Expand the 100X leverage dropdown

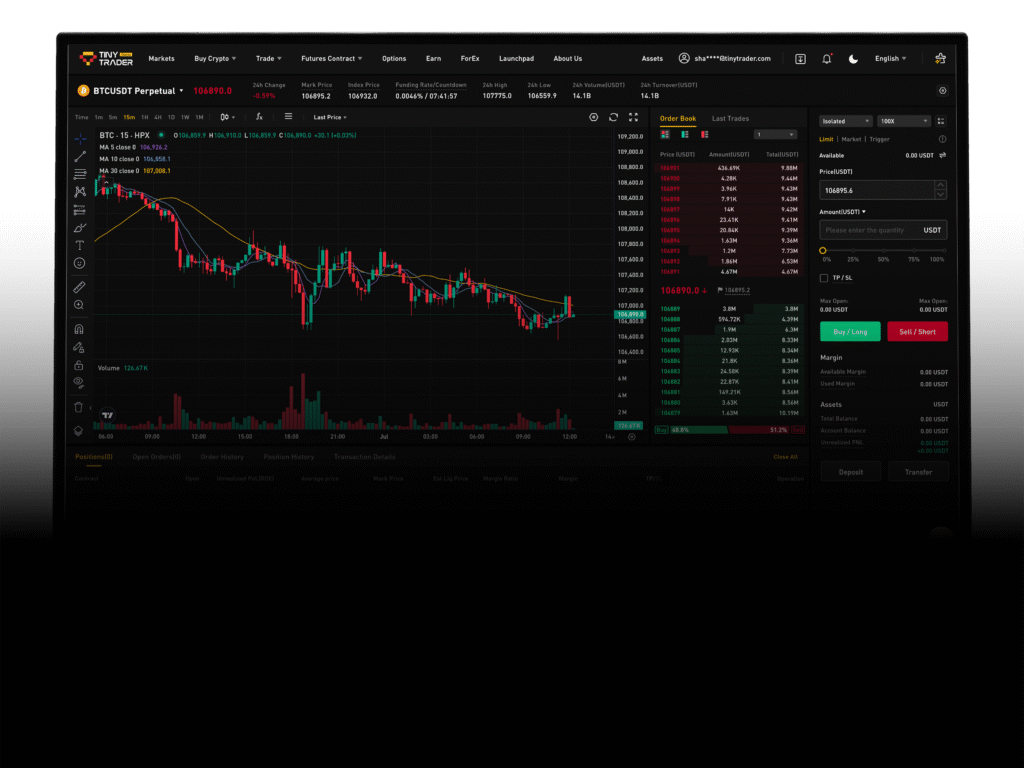point(901,121)
